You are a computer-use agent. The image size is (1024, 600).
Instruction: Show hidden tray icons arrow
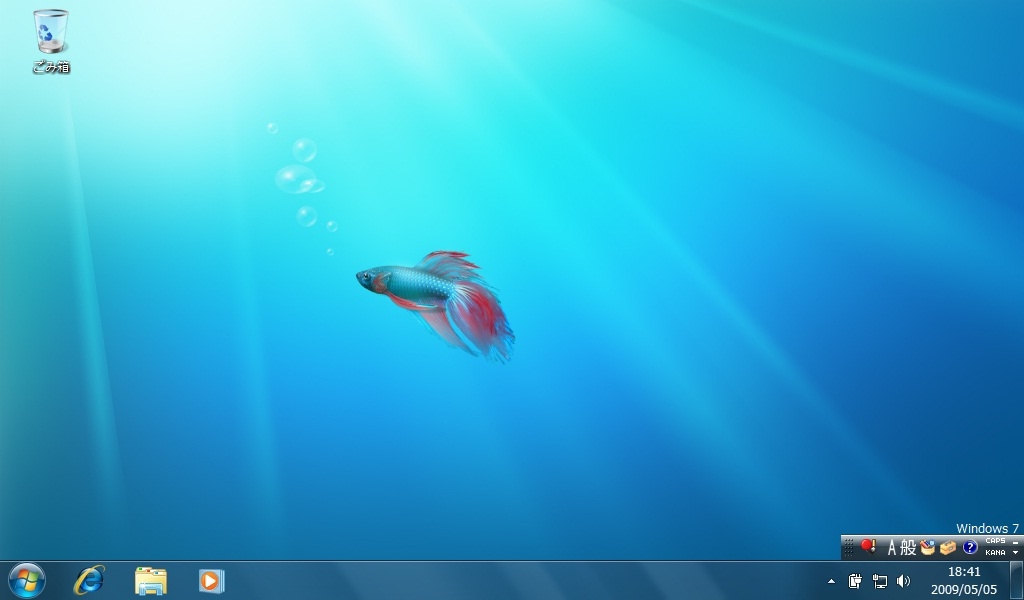pos(831,581)
